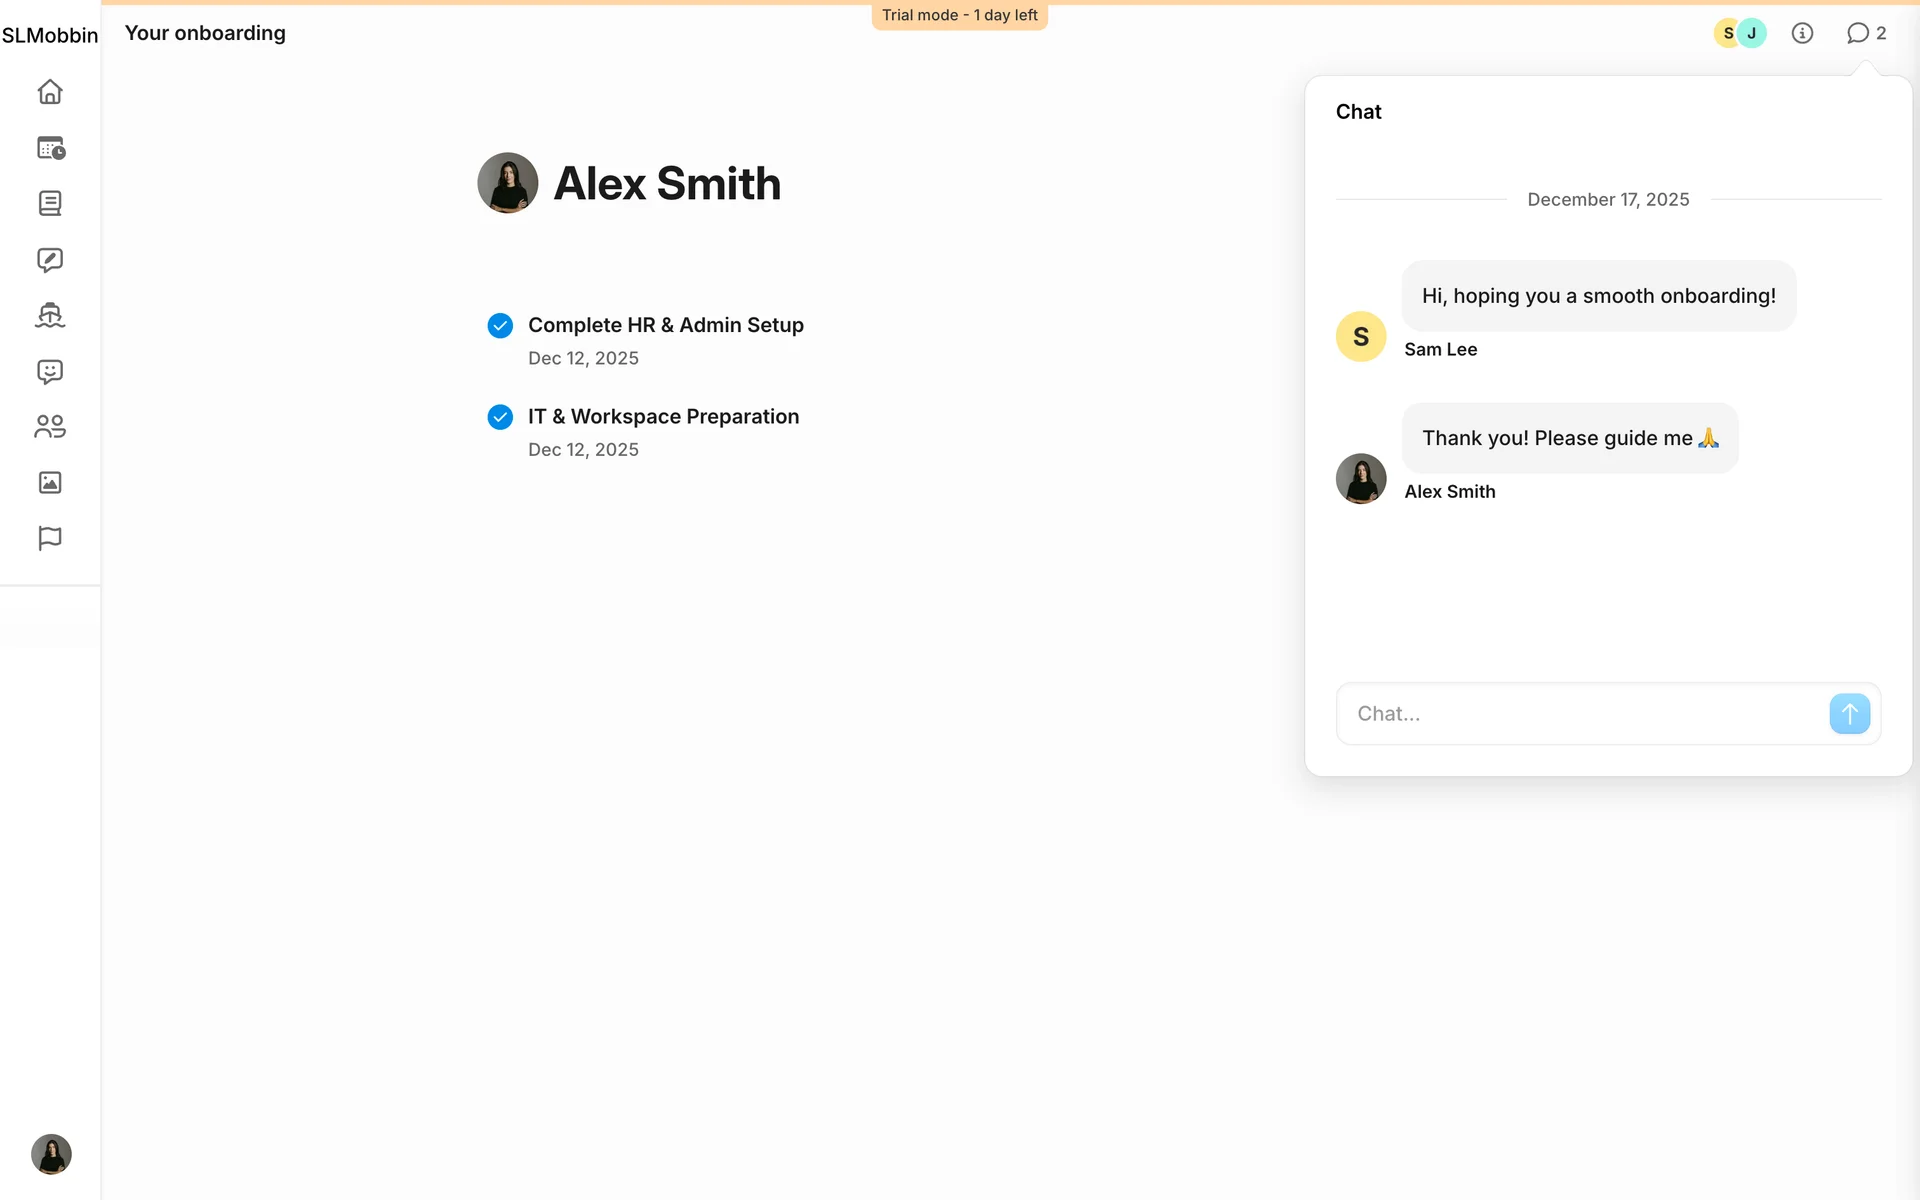This screenshot has width=1920, height=1200.
Task: Click the S member avatar in header
Action: click(x=1727, y=34)
